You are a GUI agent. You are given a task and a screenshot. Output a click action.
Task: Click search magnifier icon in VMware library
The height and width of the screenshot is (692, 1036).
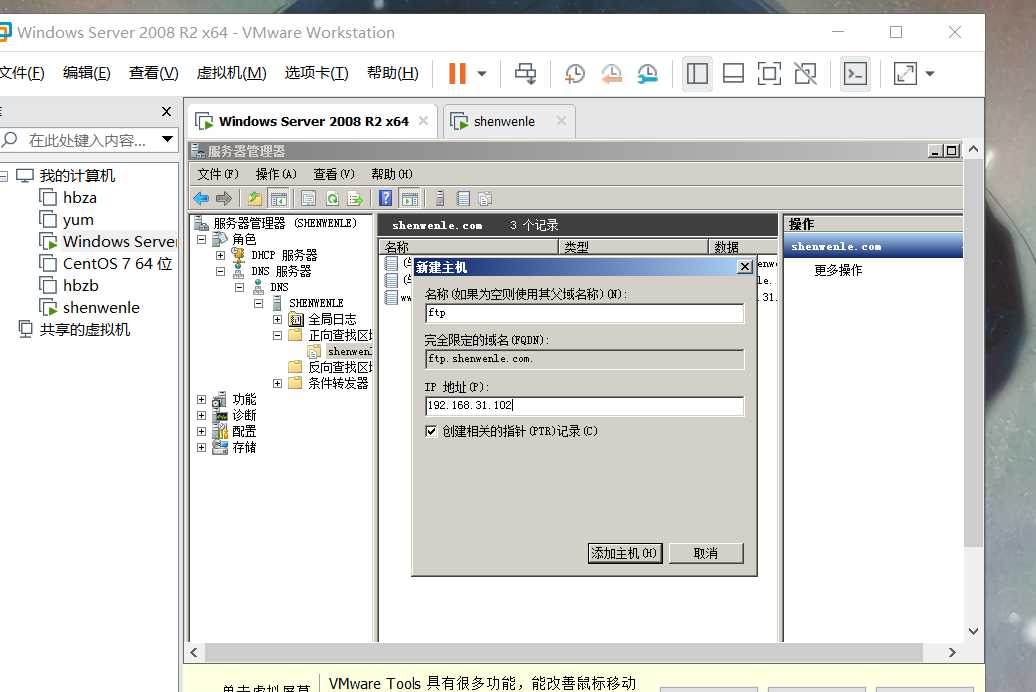(10, 139)
